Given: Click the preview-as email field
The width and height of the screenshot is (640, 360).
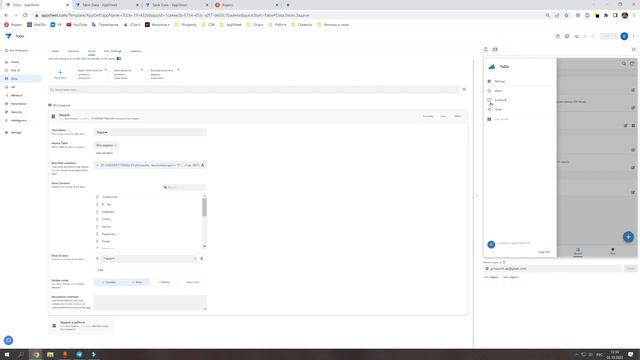Looking at the screenshot, I should (x=553, y=269).
